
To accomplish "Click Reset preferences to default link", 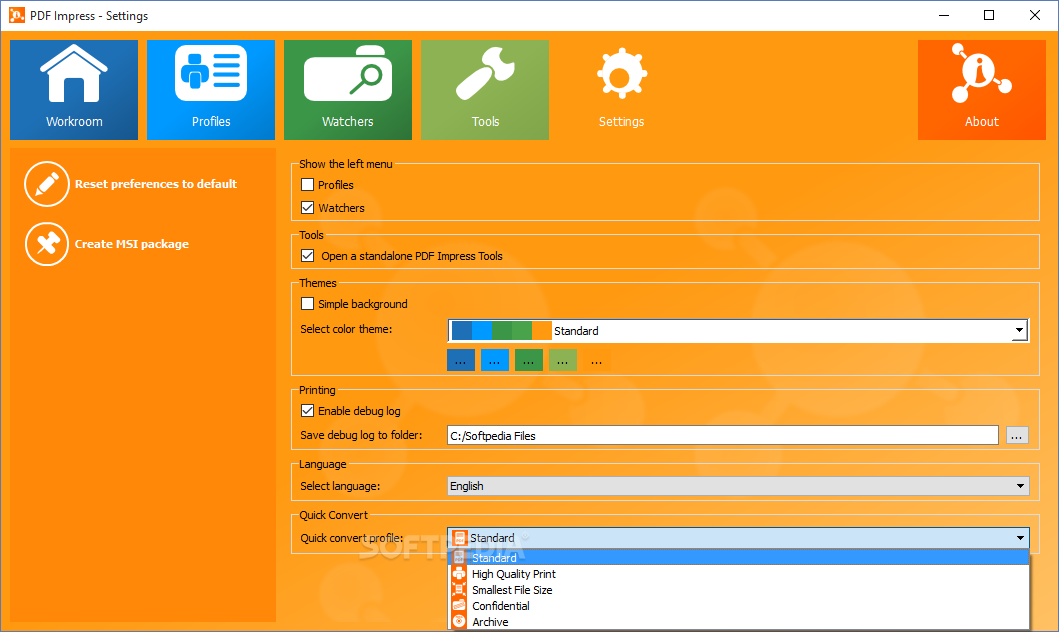I will (x=156, y=184).
